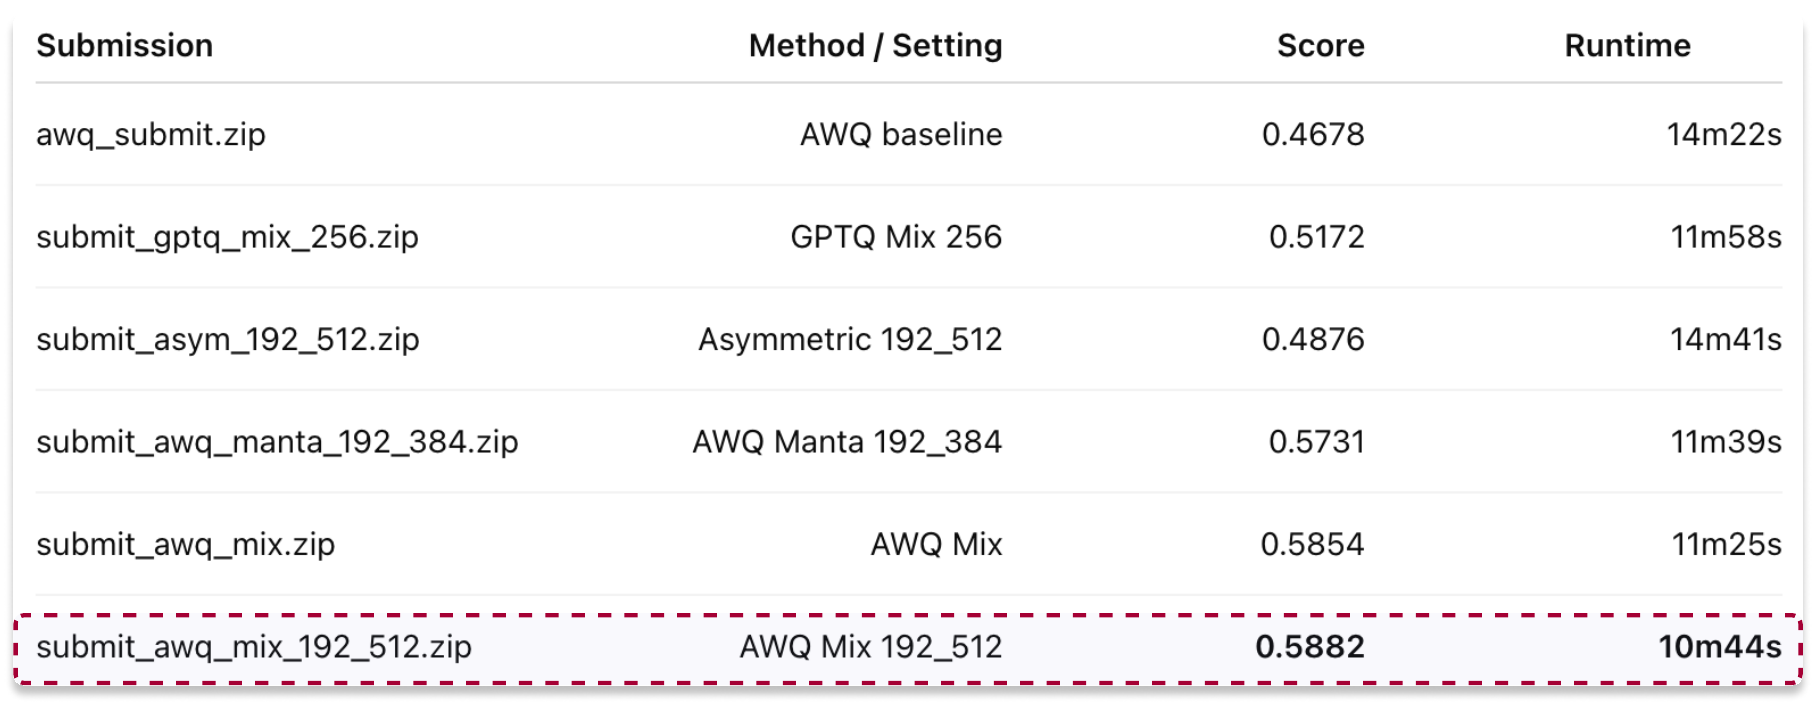Click the 0.4678 score value
This screenshot has height=702, width=1818.
tap(1313, 134)
